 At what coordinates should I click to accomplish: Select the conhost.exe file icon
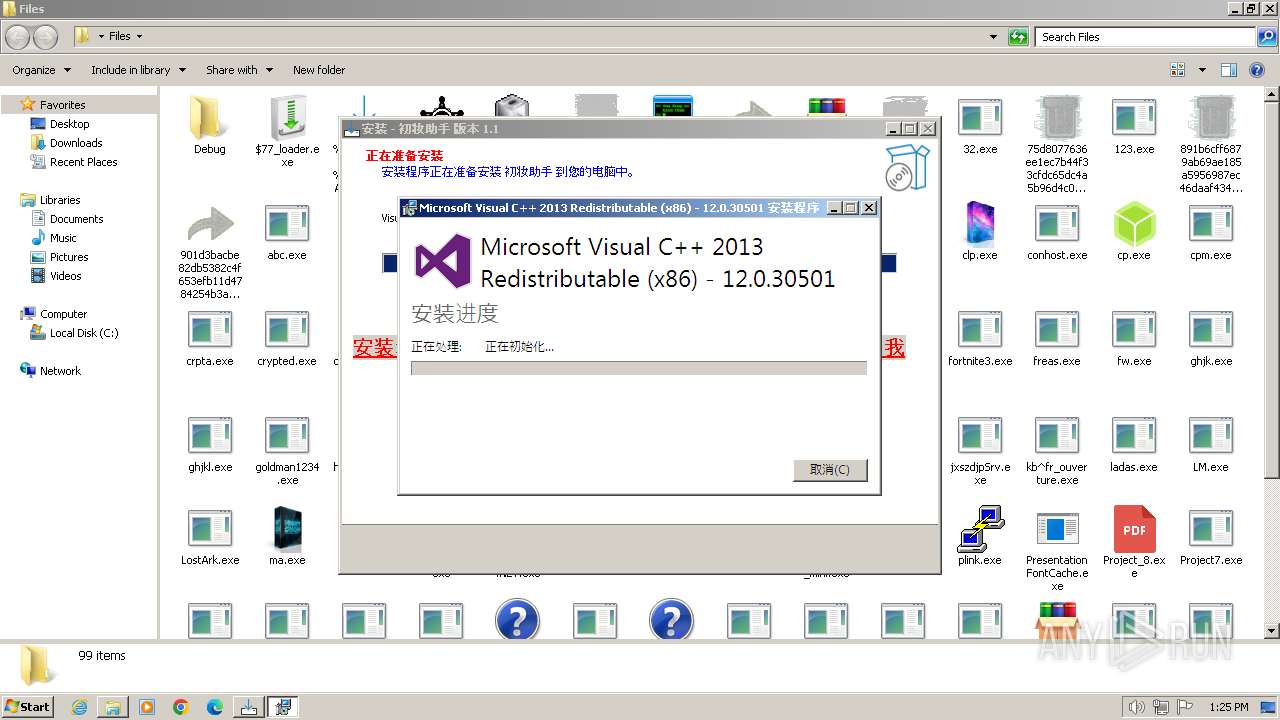[1057, 224]
